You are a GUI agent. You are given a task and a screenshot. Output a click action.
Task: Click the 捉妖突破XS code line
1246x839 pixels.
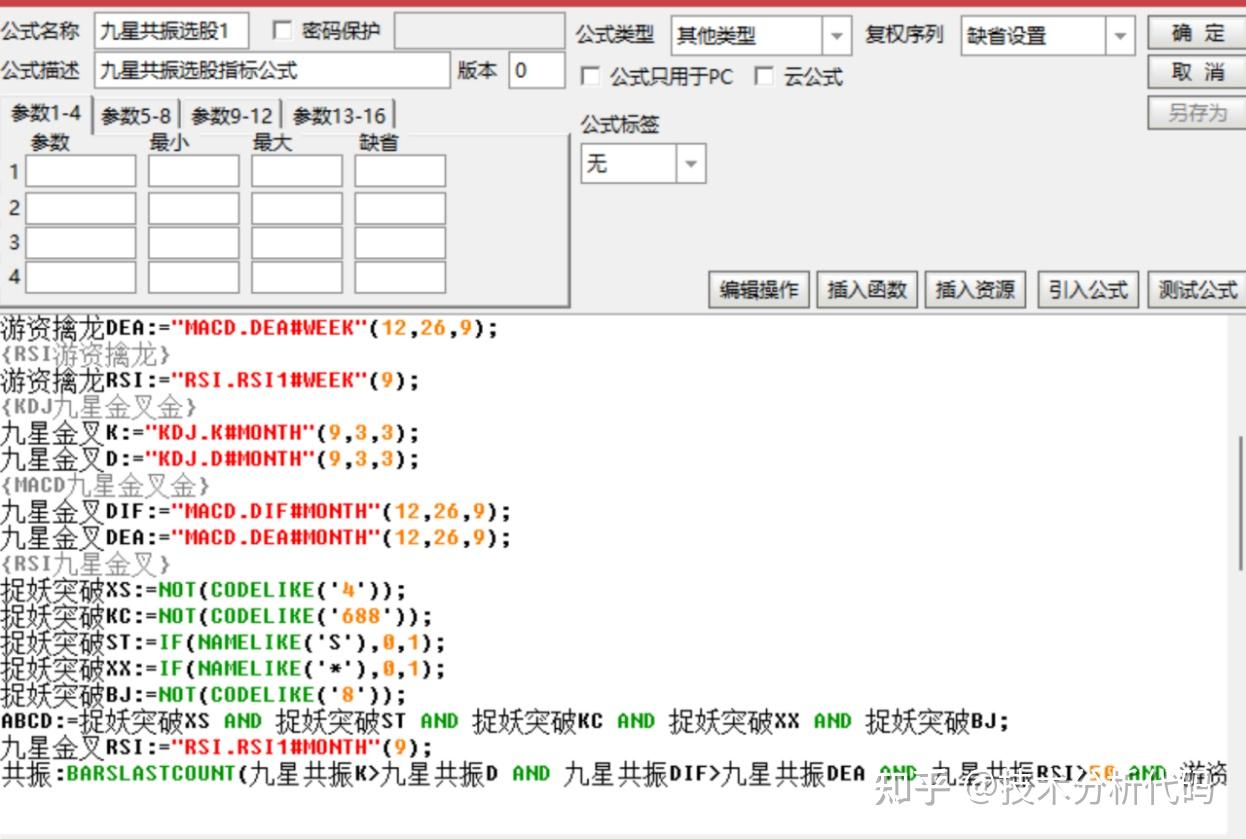204,590
